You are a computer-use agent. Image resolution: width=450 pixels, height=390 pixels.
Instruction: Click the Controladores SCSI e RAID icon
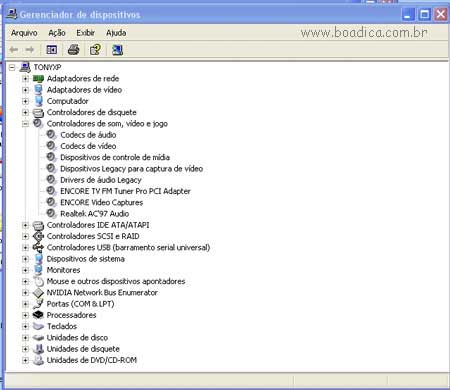tap(38, 236)
